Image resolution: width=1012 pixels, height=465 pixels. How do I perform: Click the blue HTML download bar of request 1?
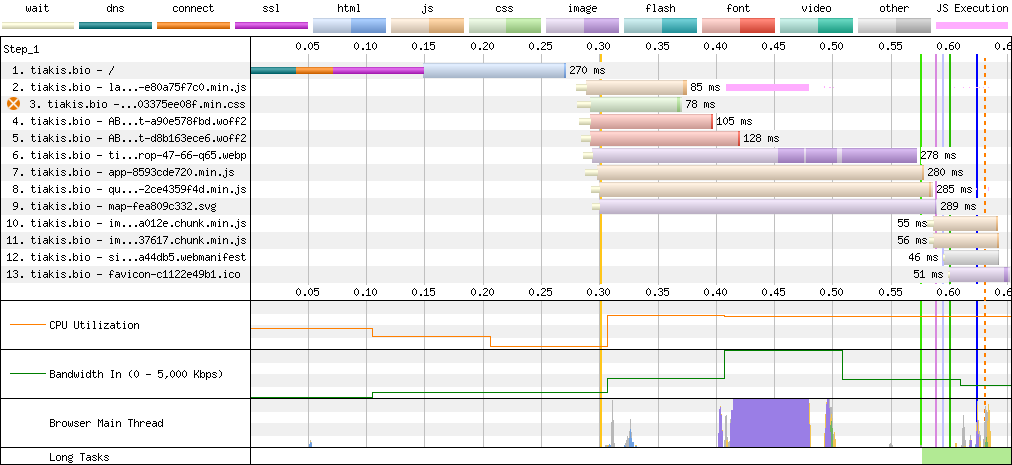pos(494,70)
